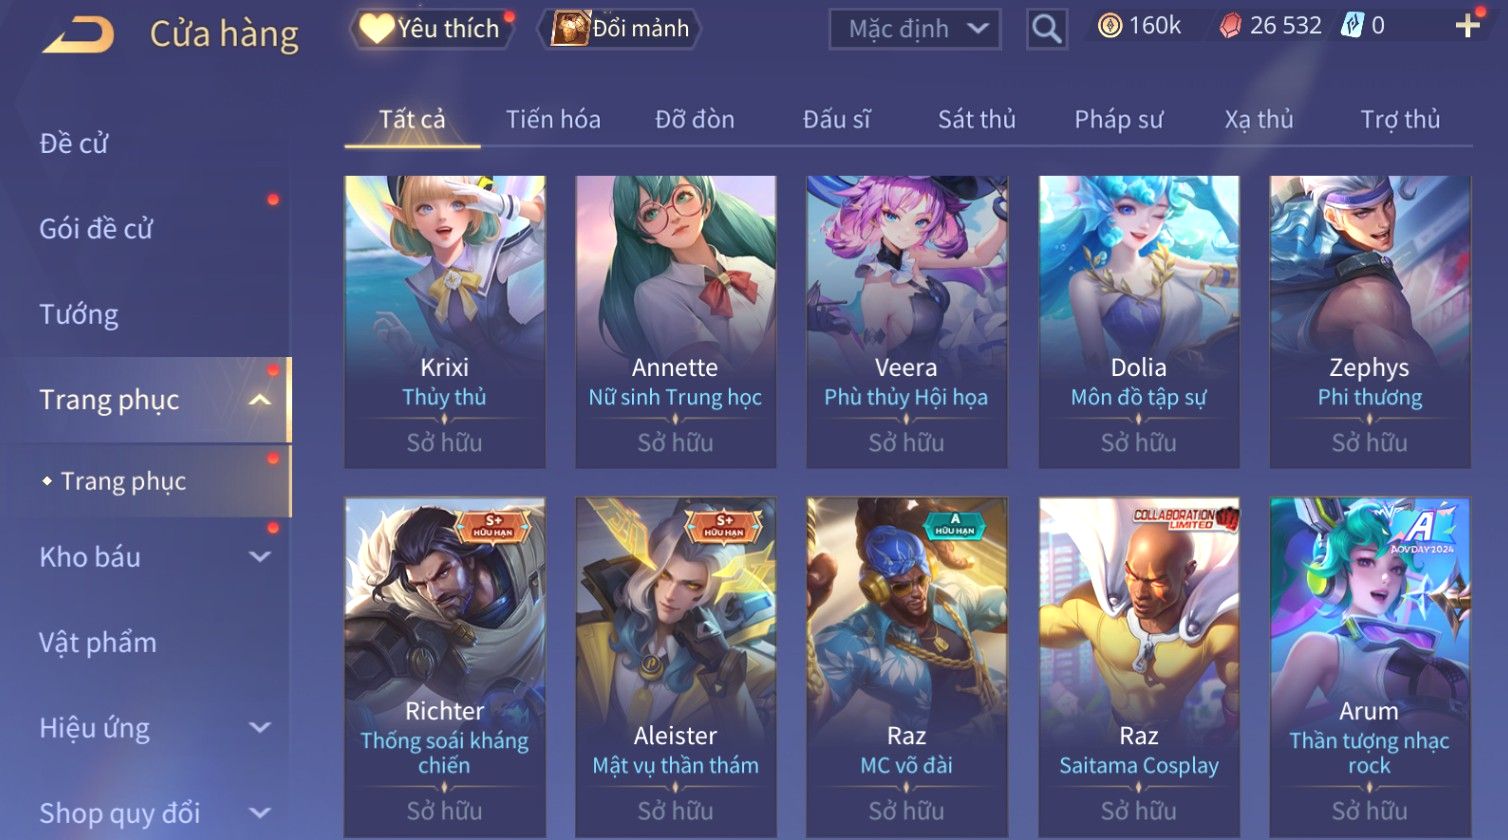Go to Tướng in the sidebar
This screenshot has width=1508, height=840.
point(79,314)
